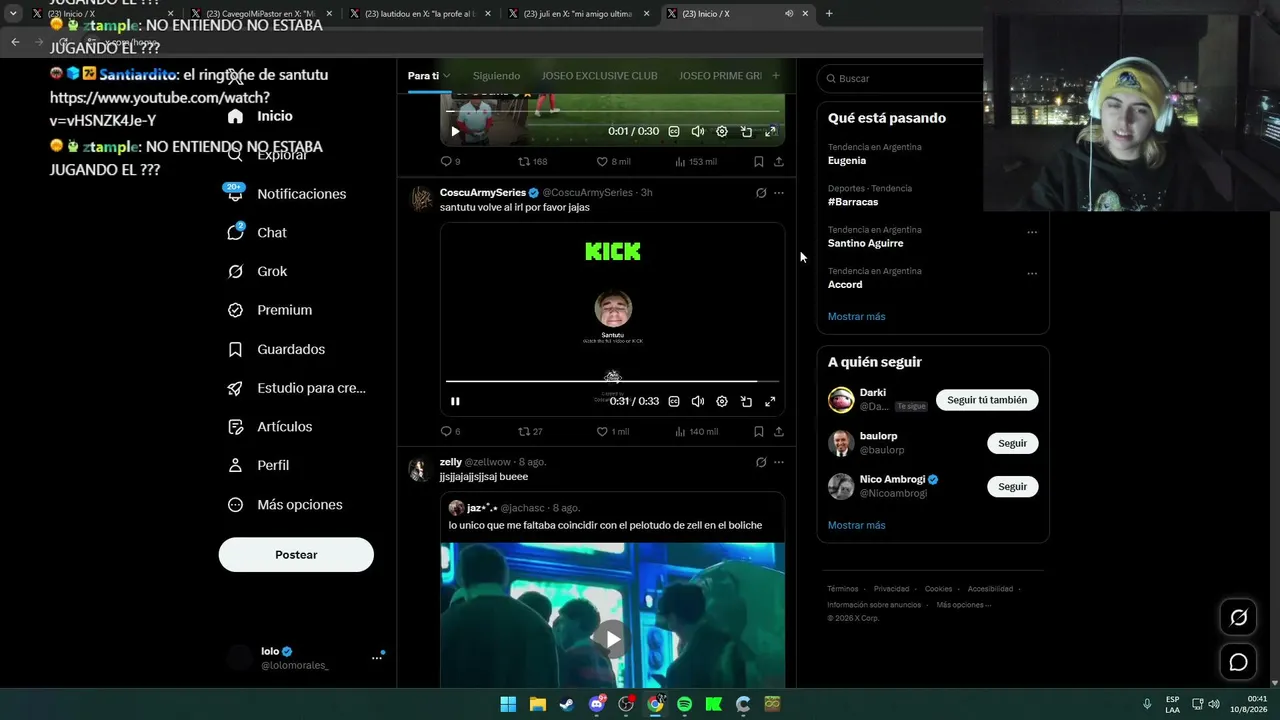Mute the Kick video audio
Screen dimensions: 1280x720
698,401
